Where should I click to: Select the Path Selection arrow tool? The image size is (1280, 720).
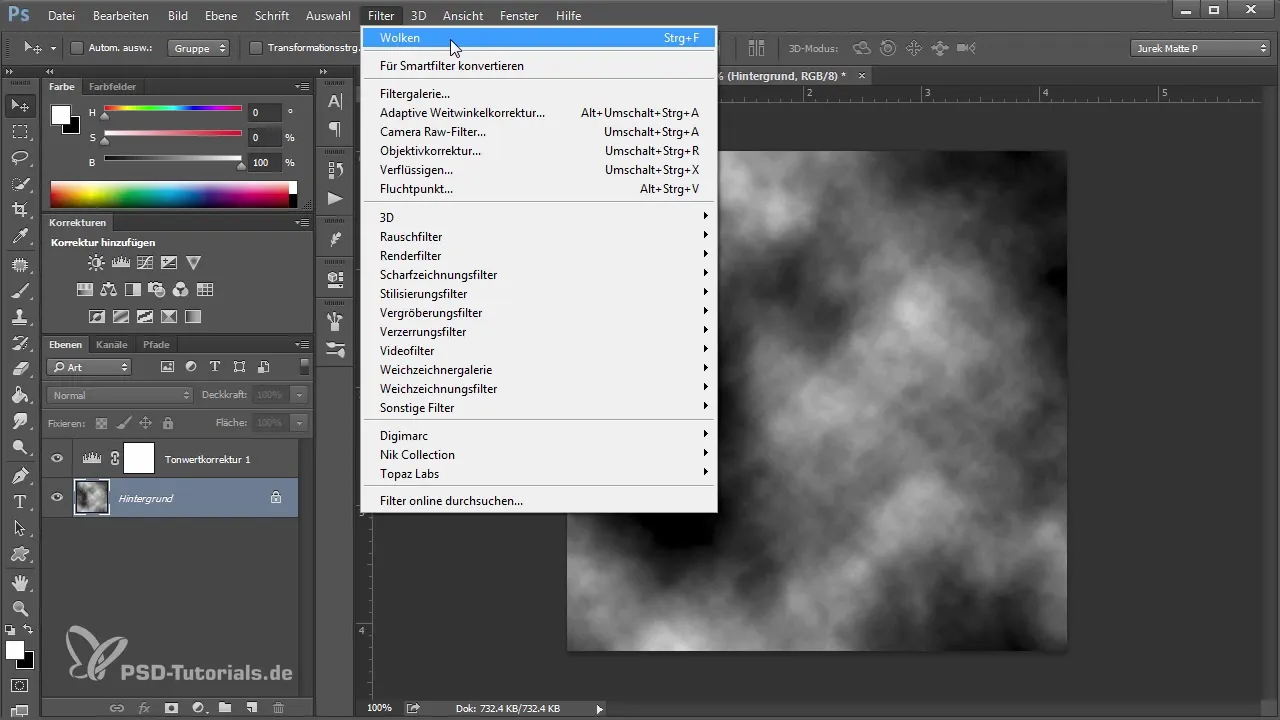pos(20,527)
